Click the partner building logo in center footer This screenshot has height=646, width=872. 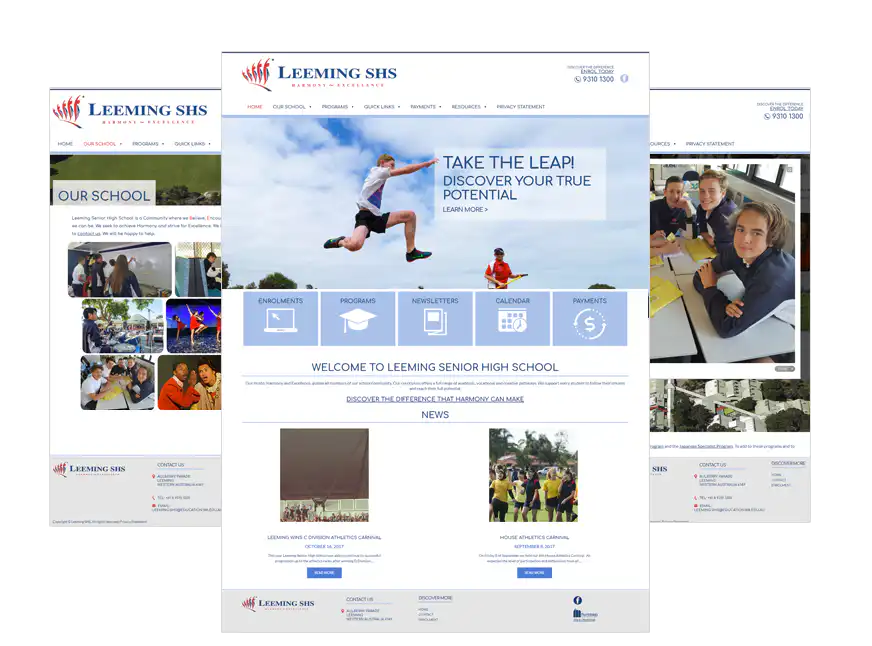point(584,615)
